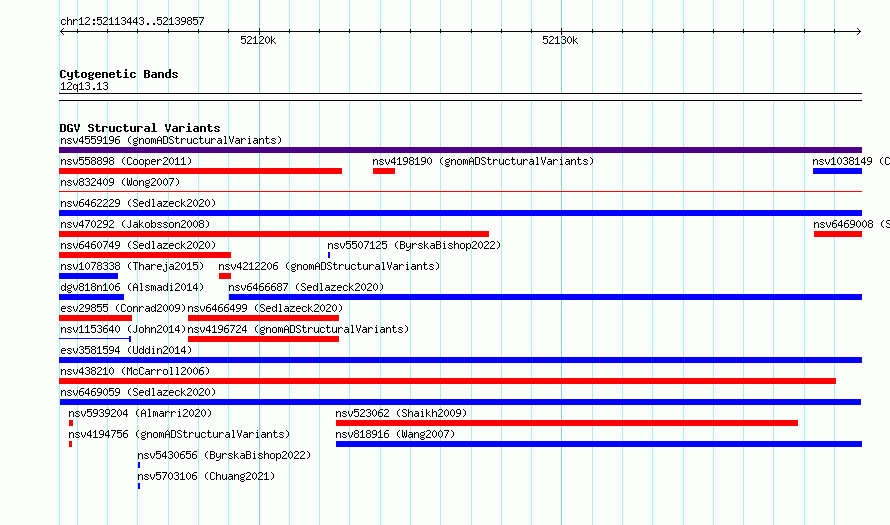Open nsv818916 (Wang2007) label
The image size is (890, 525).
point(395,434)
